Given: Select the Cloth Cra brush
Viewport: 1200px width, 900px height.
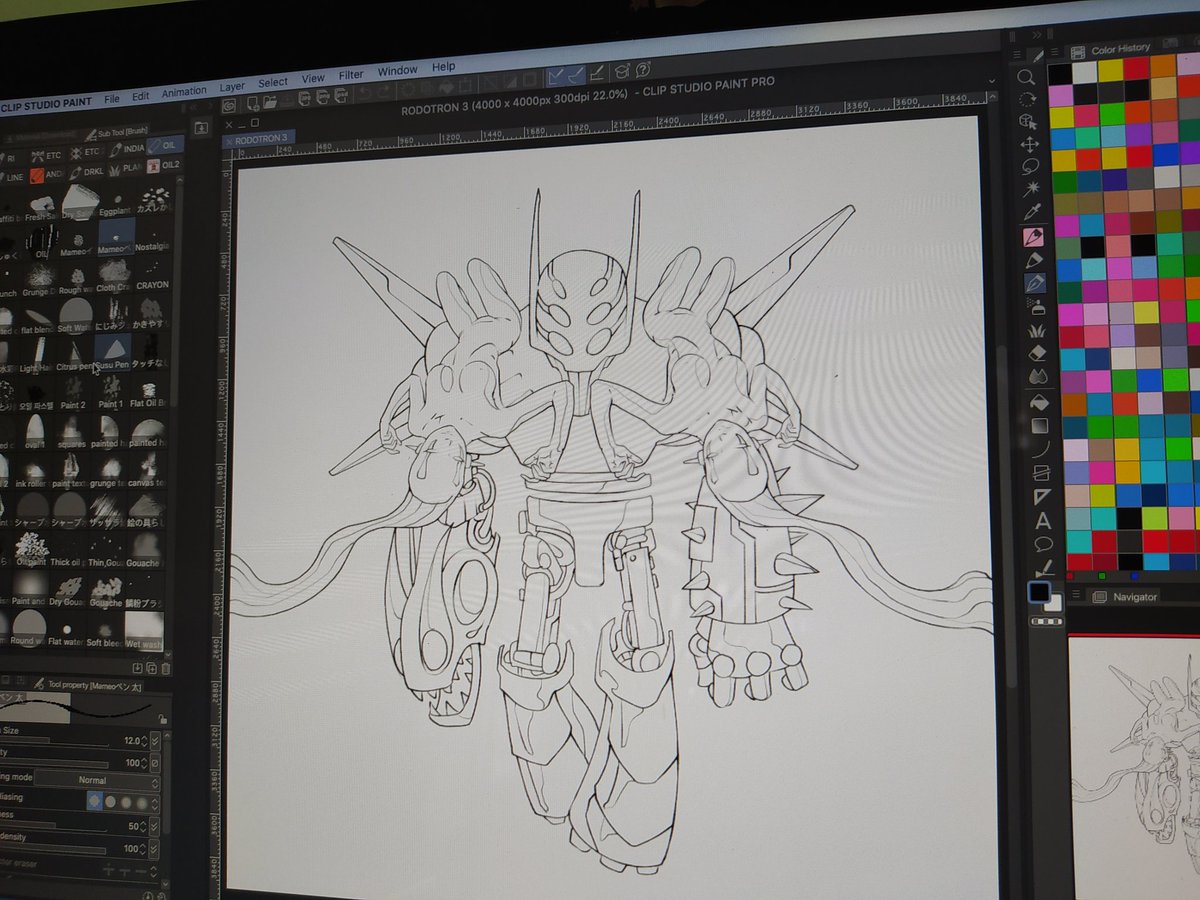Looking at the screenshot, I should (116, 275).
